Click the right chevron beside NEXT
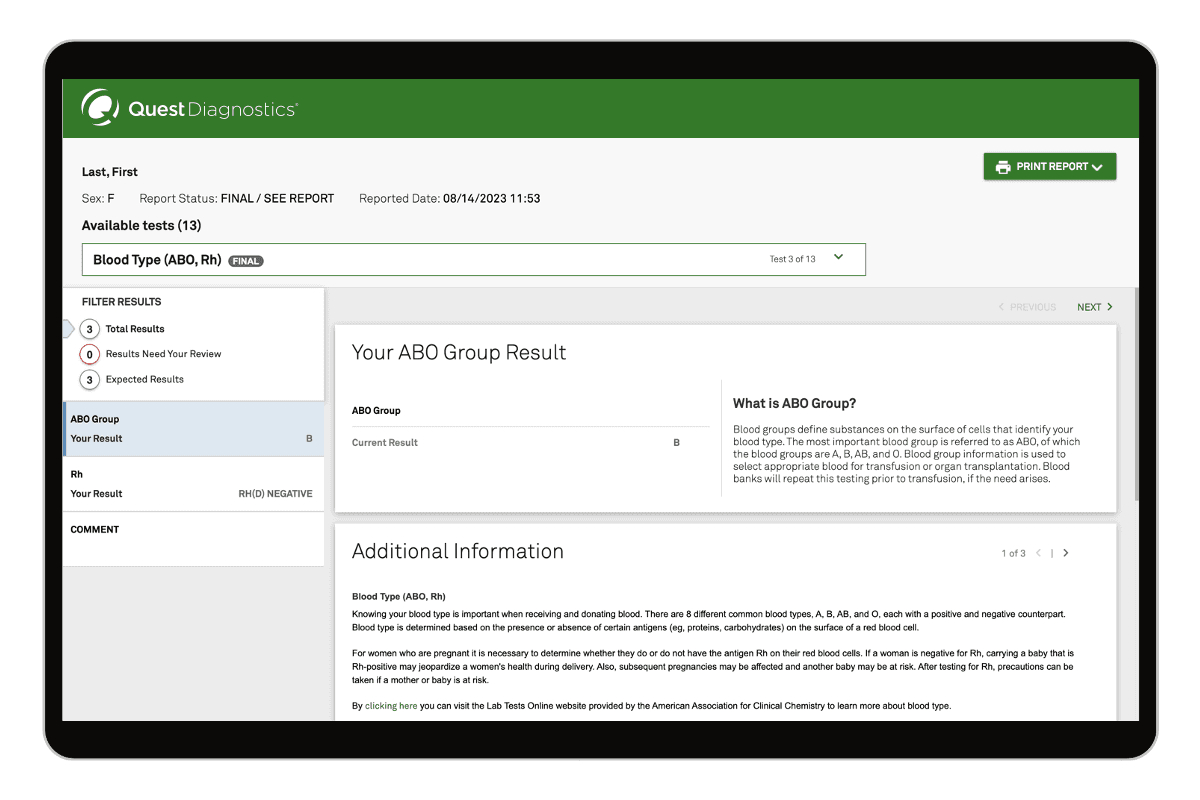This screenshot has width=1200, height=800. coord(1109,307)
